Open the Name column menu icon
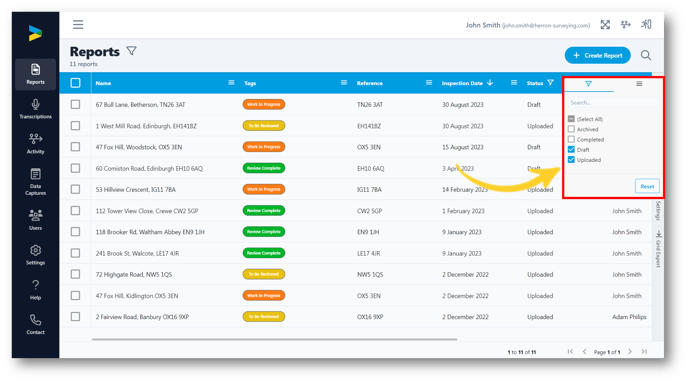 coord(231,82)
